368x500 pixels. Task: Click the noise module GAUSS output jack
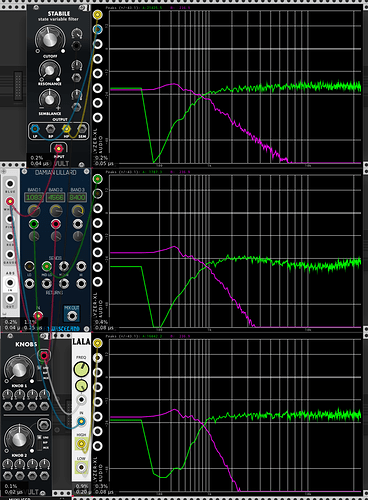click(x=10, y=254)
